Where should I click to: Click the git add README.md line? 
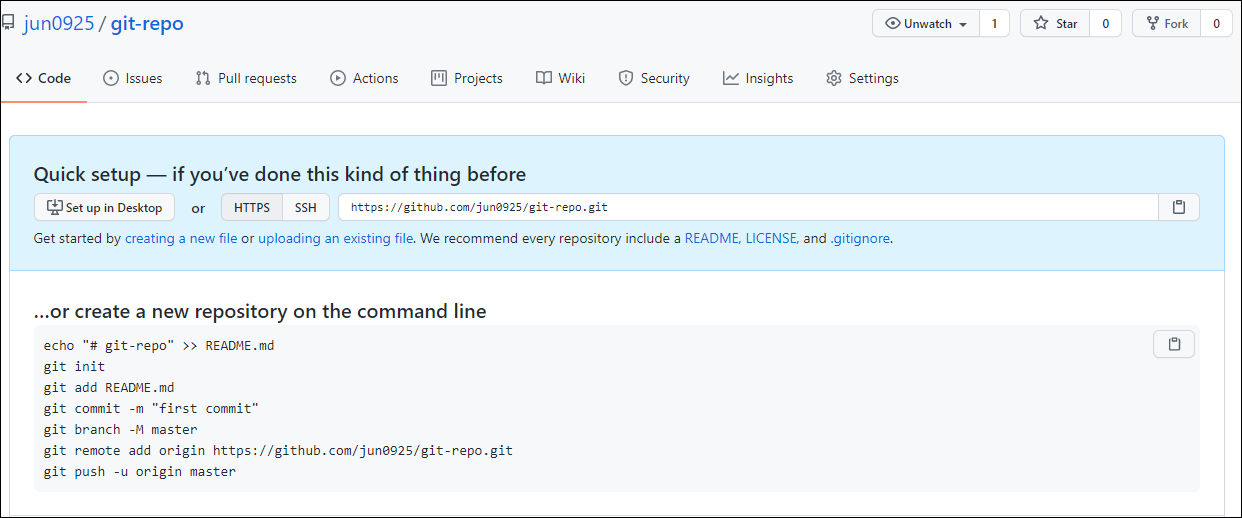(x=109, y=388)
